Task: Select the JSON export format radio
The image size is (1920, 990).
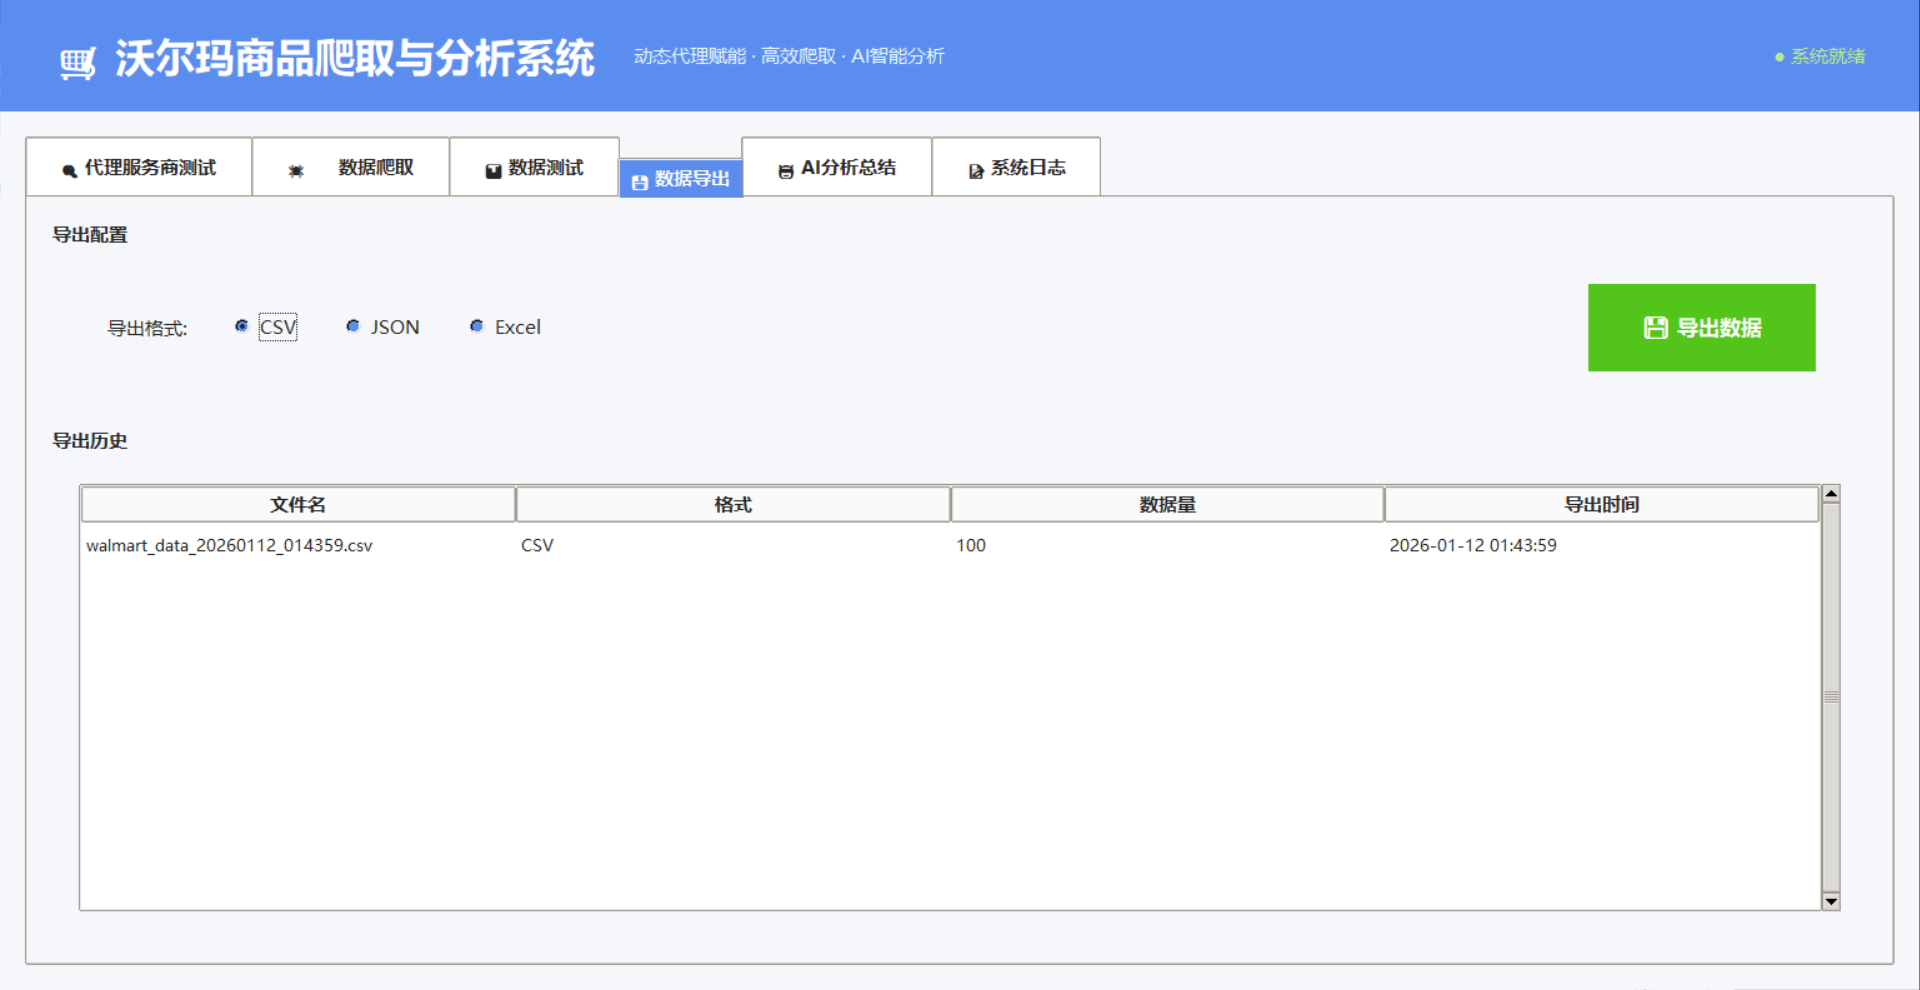Action: tap(353, 326)
